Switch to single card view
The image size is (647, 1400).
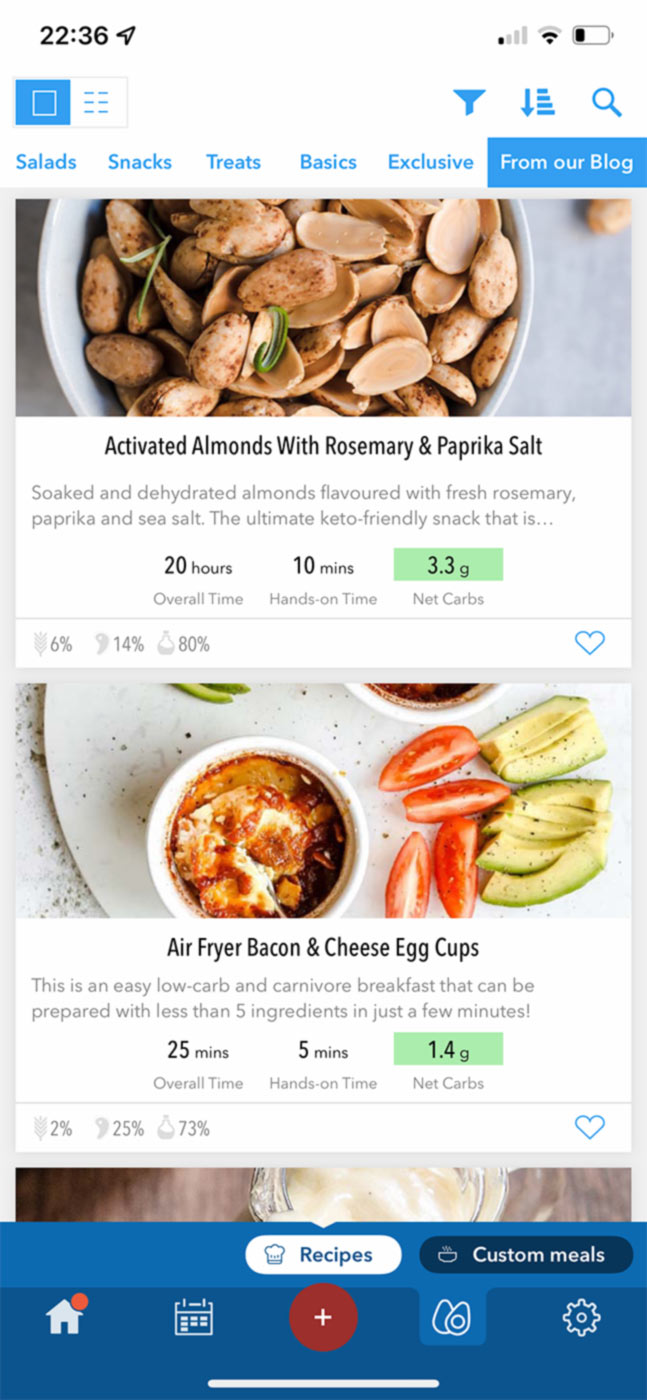(44, 102)
